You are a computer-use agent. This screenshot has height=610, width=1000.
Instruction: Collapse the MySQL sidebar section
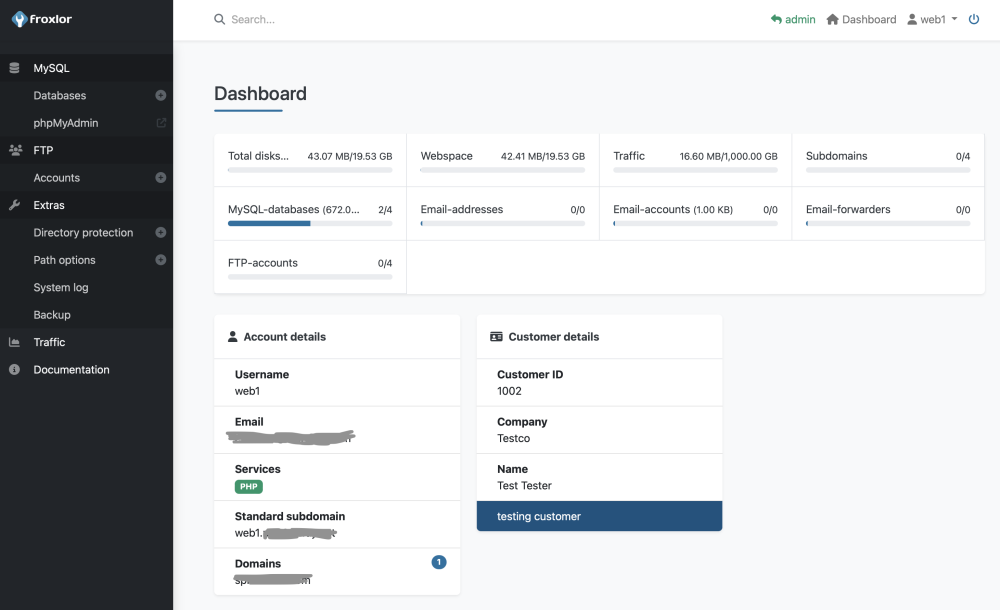51,68
